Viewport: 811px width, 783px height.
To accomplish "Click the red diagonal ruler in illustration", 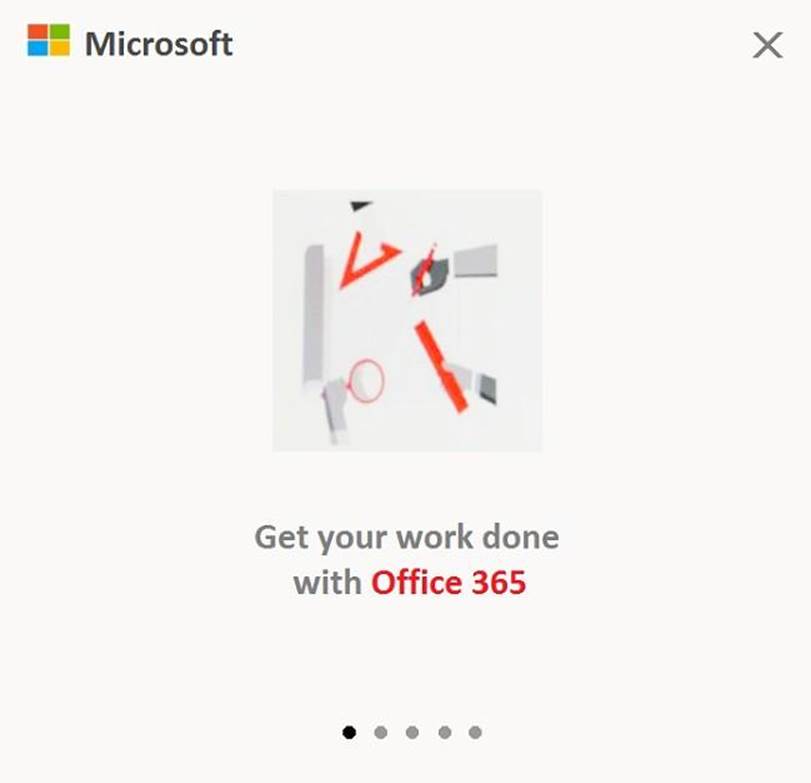I will point(441,367).
